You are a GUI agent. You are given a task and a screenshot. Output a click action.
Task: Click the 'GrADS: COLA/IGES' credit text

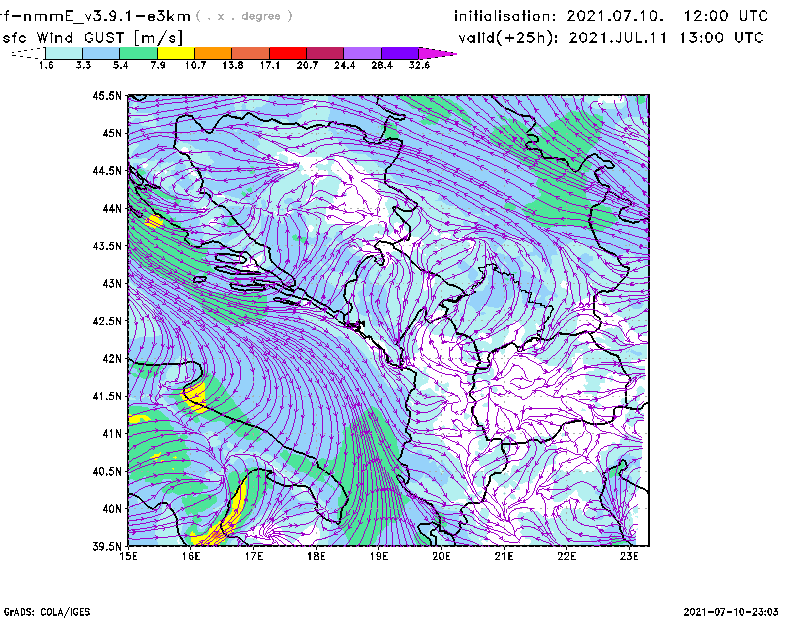click(x=47, y=612)
